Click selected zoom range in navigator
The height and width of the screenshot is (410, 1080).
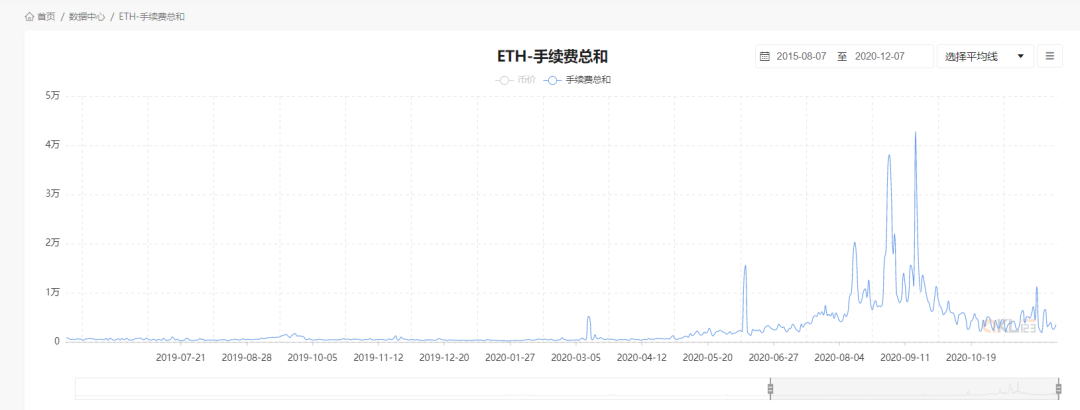tap(915, 388)
